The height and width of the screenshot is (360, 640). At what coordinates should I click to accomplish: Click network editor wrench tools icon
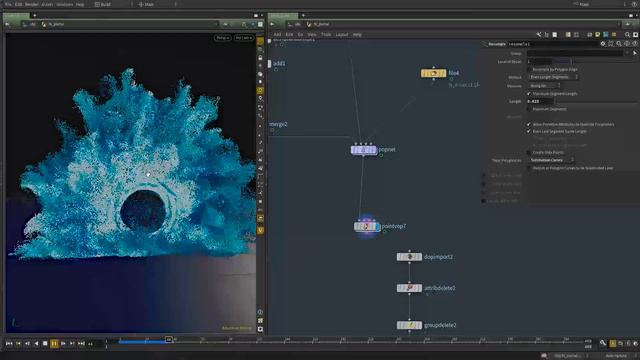tap(539, 35)
